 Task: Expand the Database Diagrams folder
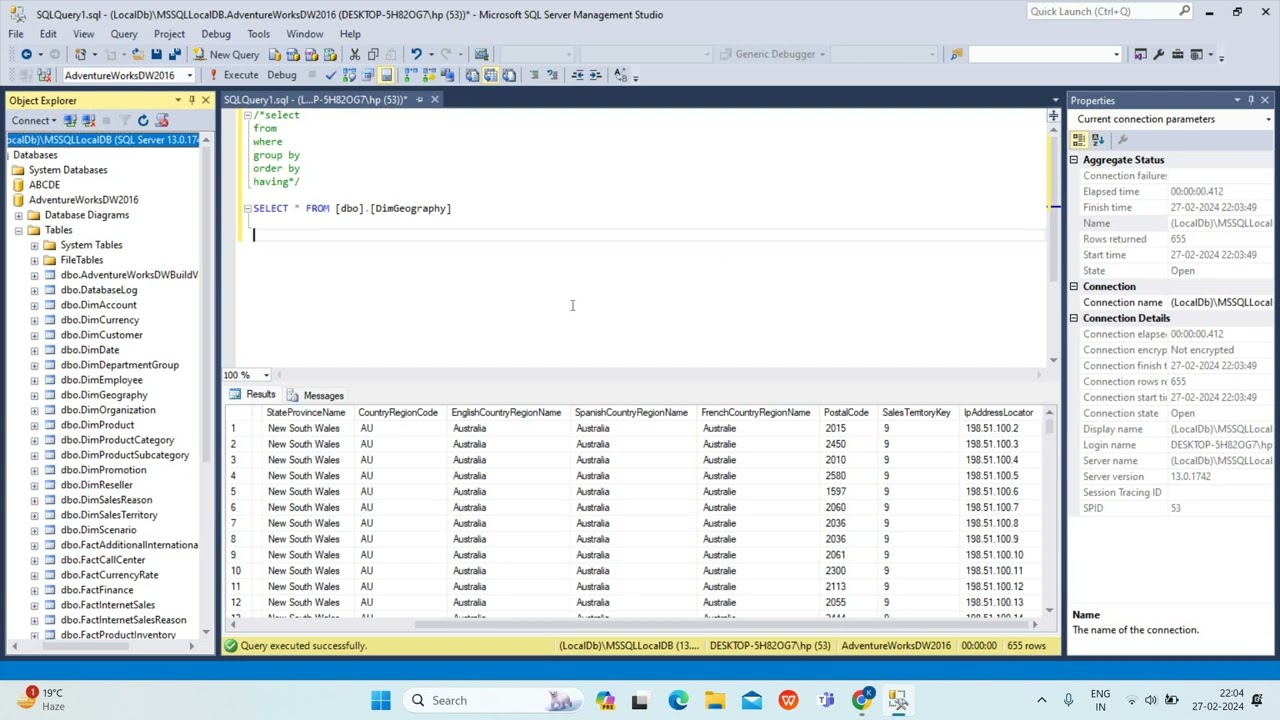[x=19, y=215]
